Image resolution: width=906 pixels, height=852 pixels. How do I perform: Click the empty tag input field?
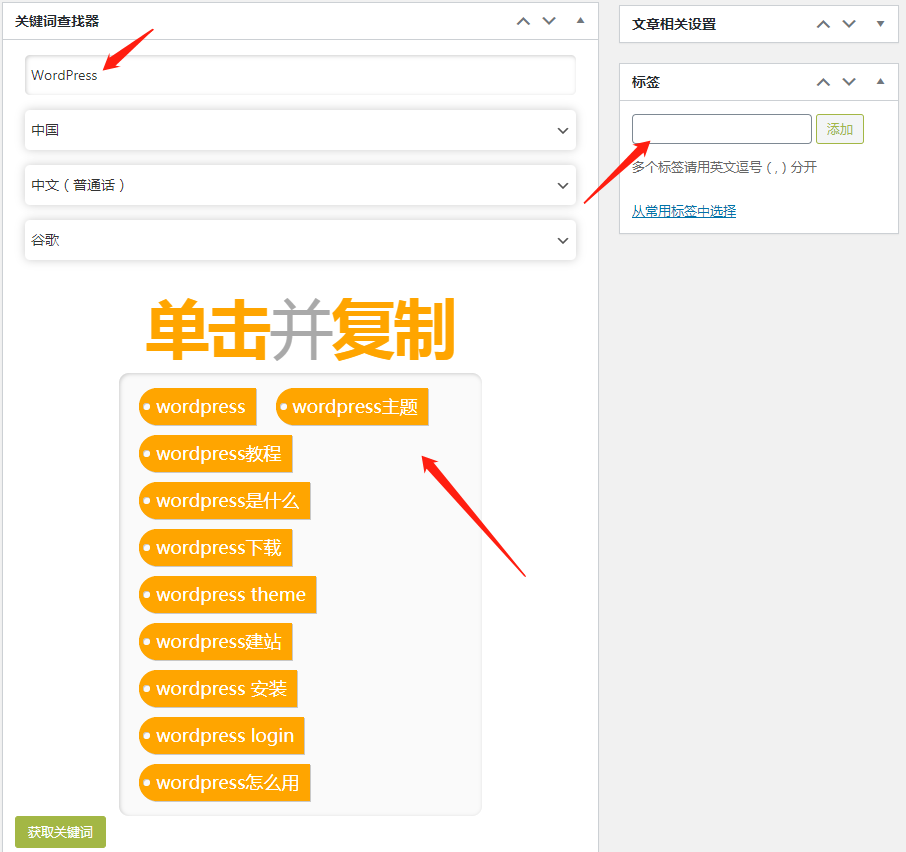[721, 128]
